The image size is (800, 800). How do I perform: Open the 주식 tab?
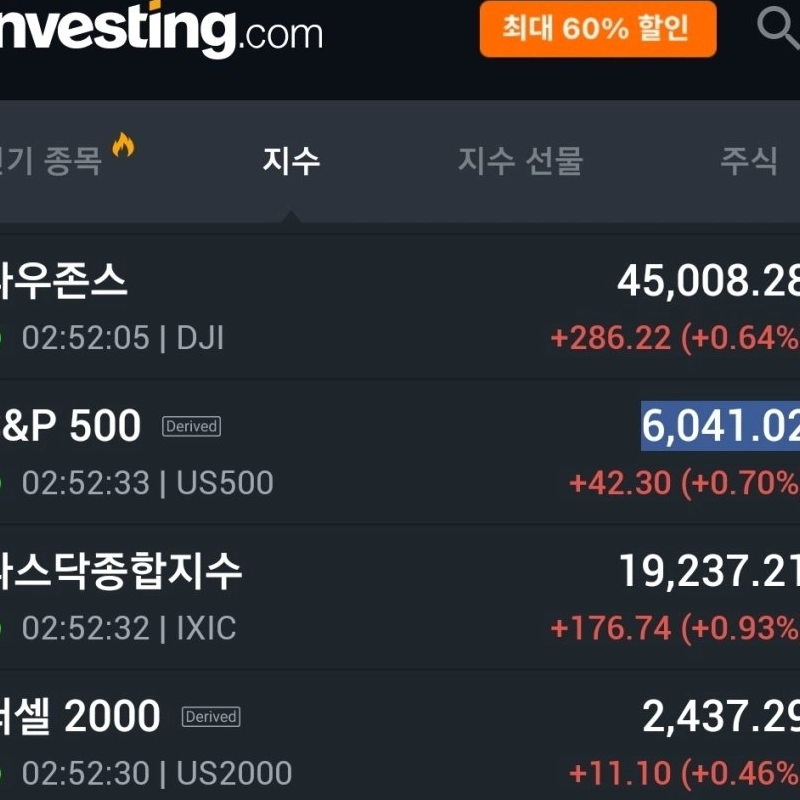(x=749, y=160)
